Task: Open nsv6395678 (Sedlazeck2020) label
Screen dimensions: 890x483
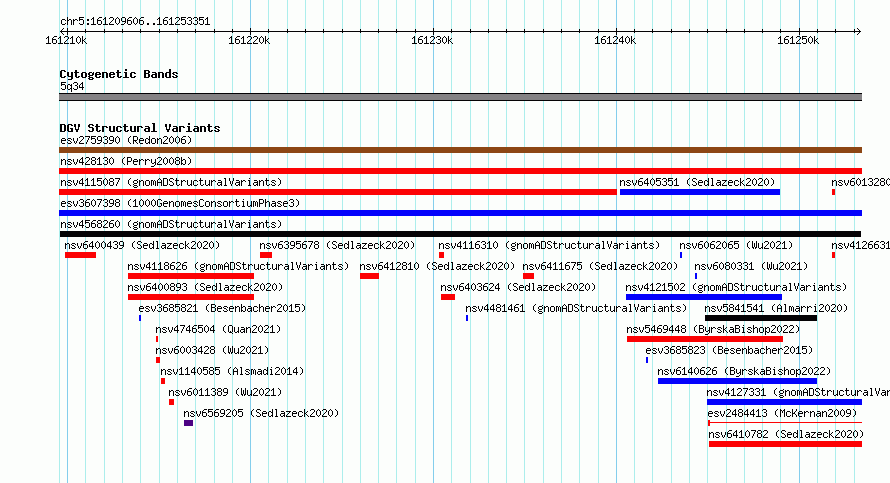Action: point(337,245)
